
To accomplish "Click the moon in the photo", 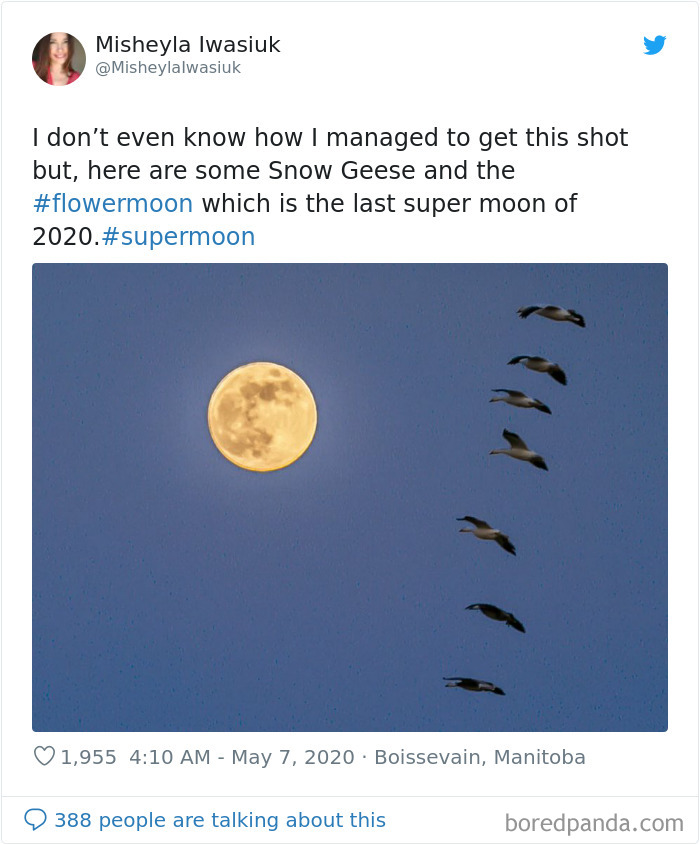I will pos(262,417).
